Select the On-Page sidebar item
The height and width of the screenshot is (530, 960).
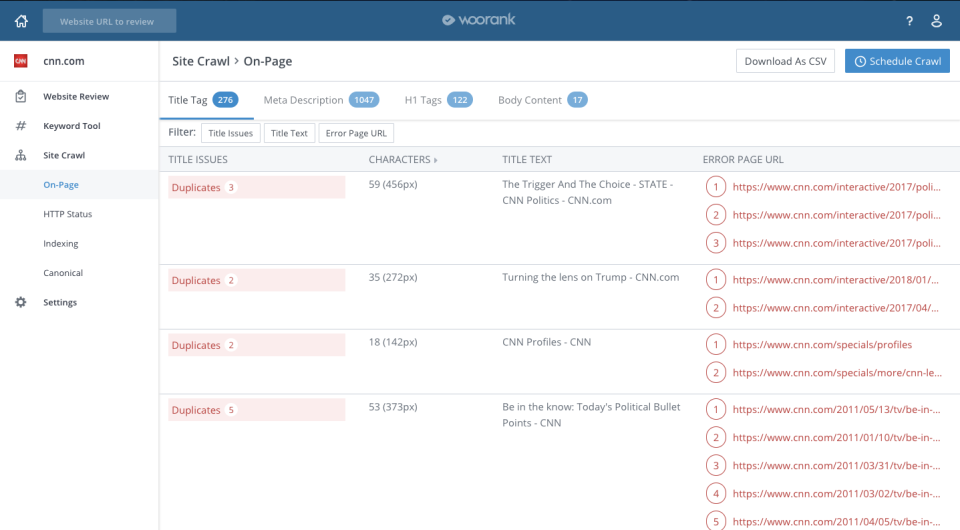(61, 184)
